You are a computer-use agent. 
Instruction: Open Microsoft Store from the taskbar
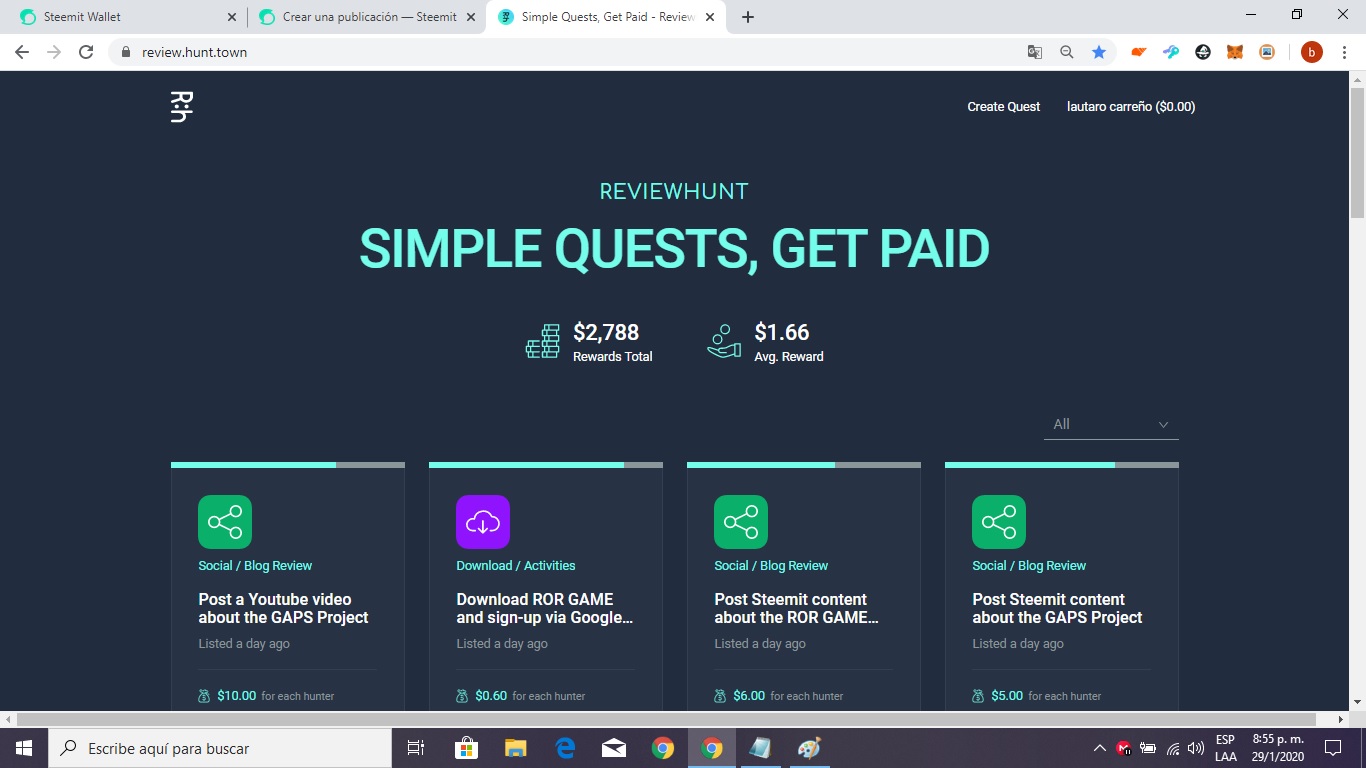[x=466, y=748]
